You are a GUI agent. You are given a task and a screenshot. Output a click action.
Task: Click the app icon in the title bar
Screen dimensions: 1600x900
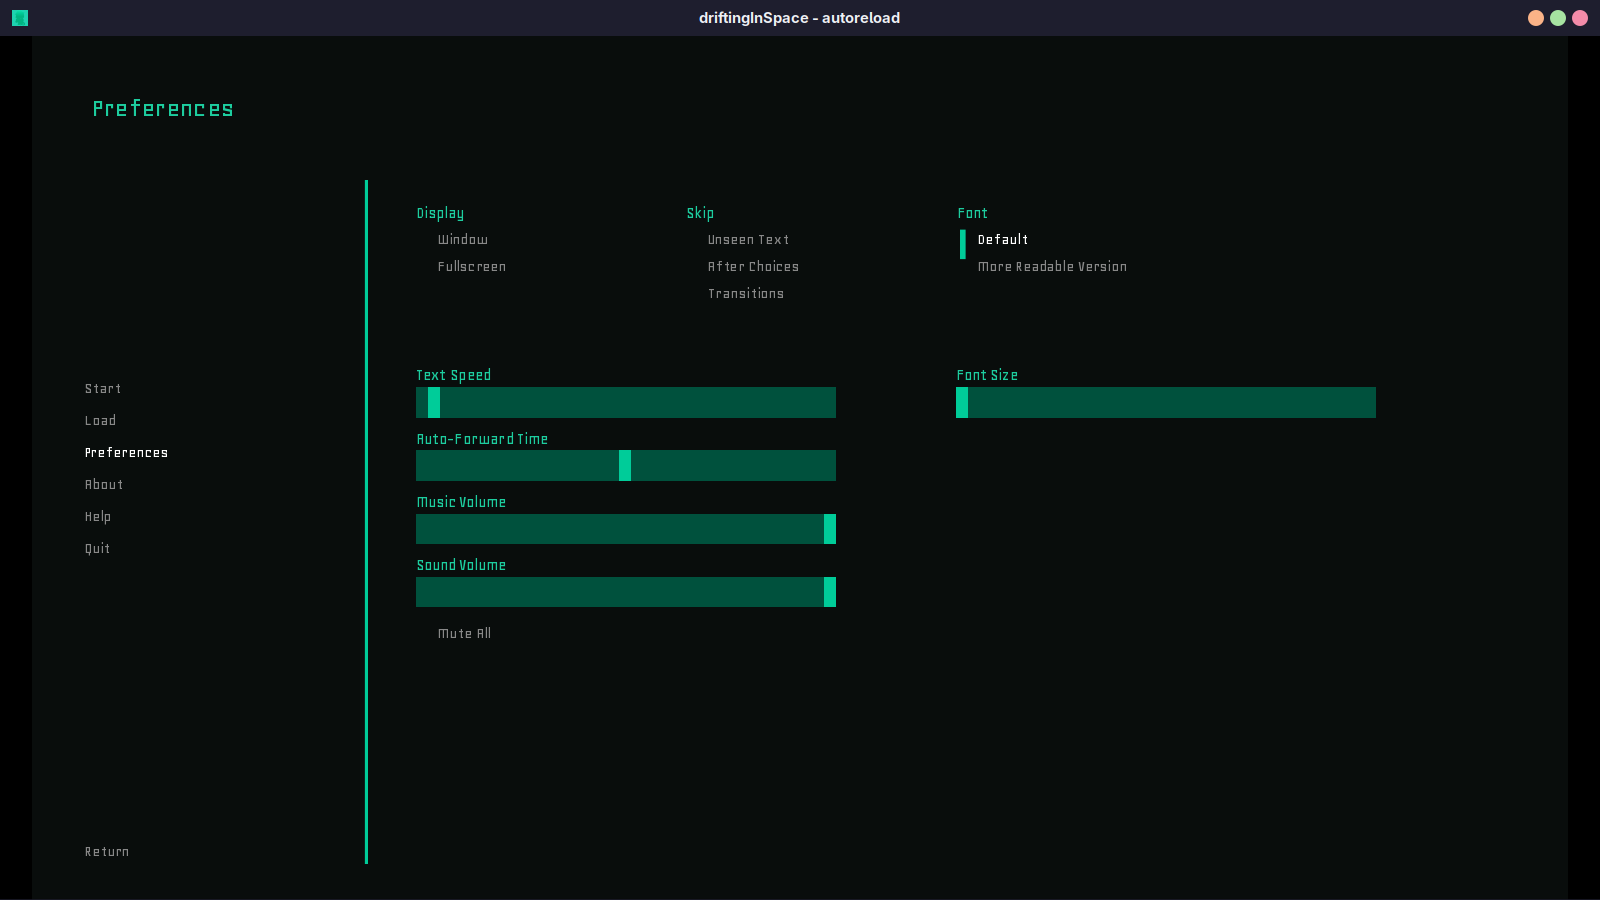[x=20, y=18]
